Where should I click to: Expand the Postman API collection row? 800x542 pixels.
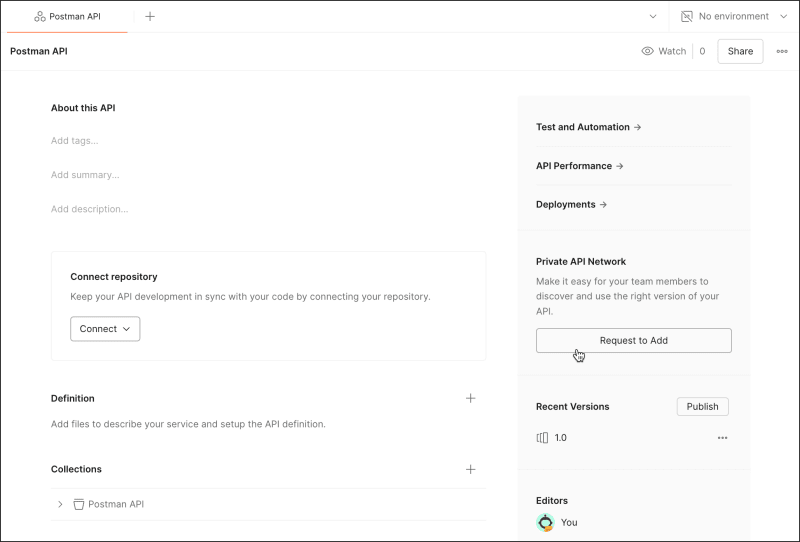[60, 504]
